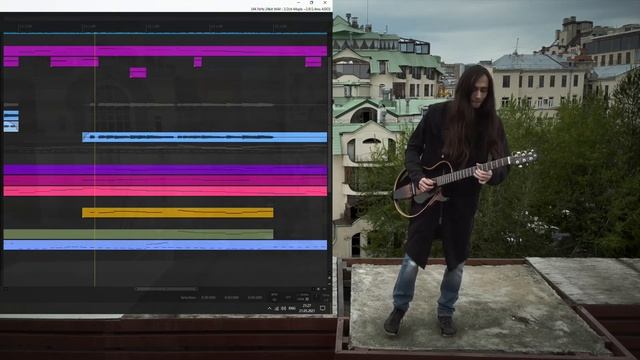Select the small light-blue clip stack at the left edge
Screen dimensions: 640x360
[x=11, y=121]
